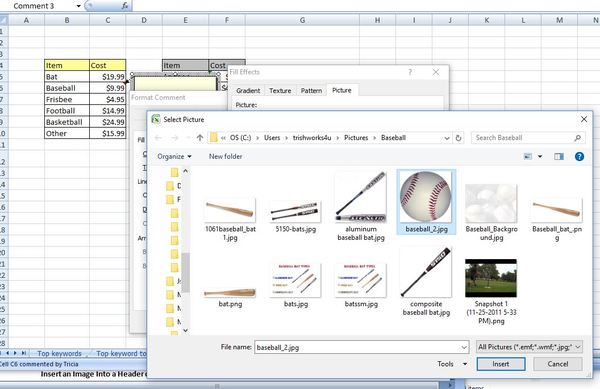Click the folder tree scrollbar thumb
The width and height of the screenshot is (600, 389).
[x=185, y=272]
